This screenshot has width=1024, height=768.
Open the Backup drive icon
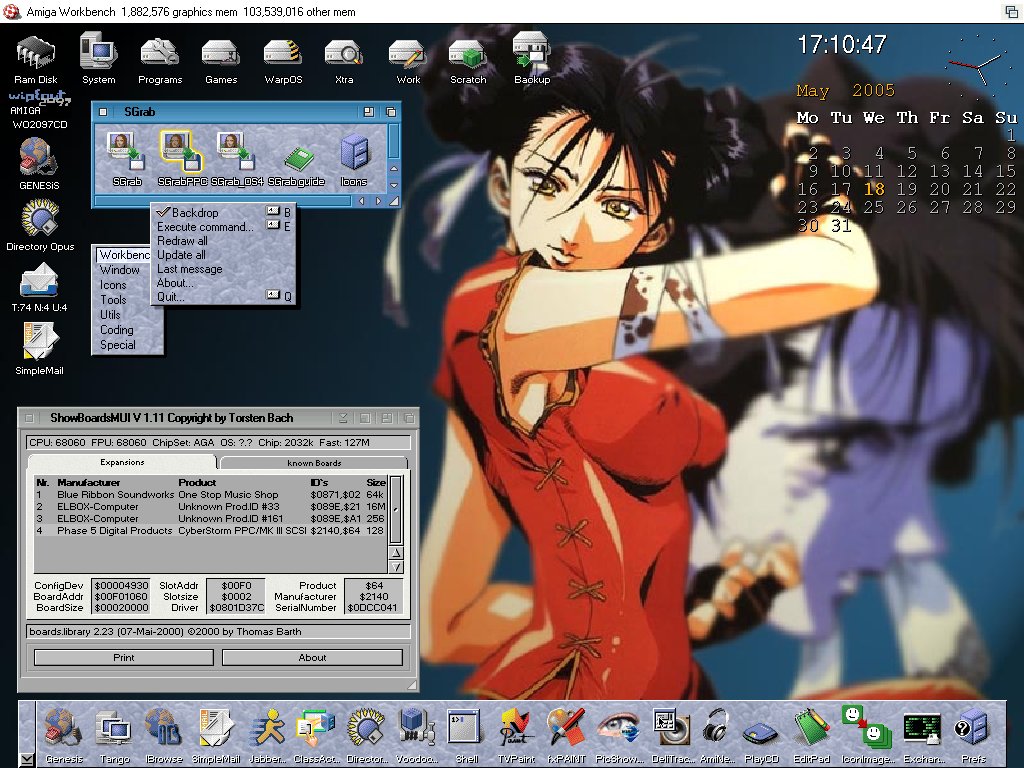pos(532,59)
